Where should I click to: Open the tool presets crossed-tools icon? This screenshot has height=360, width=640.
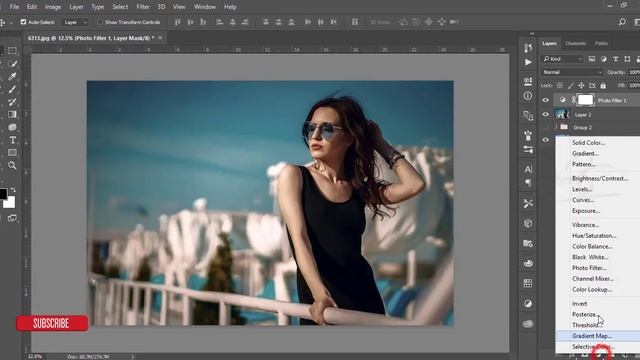pos(528,203)
